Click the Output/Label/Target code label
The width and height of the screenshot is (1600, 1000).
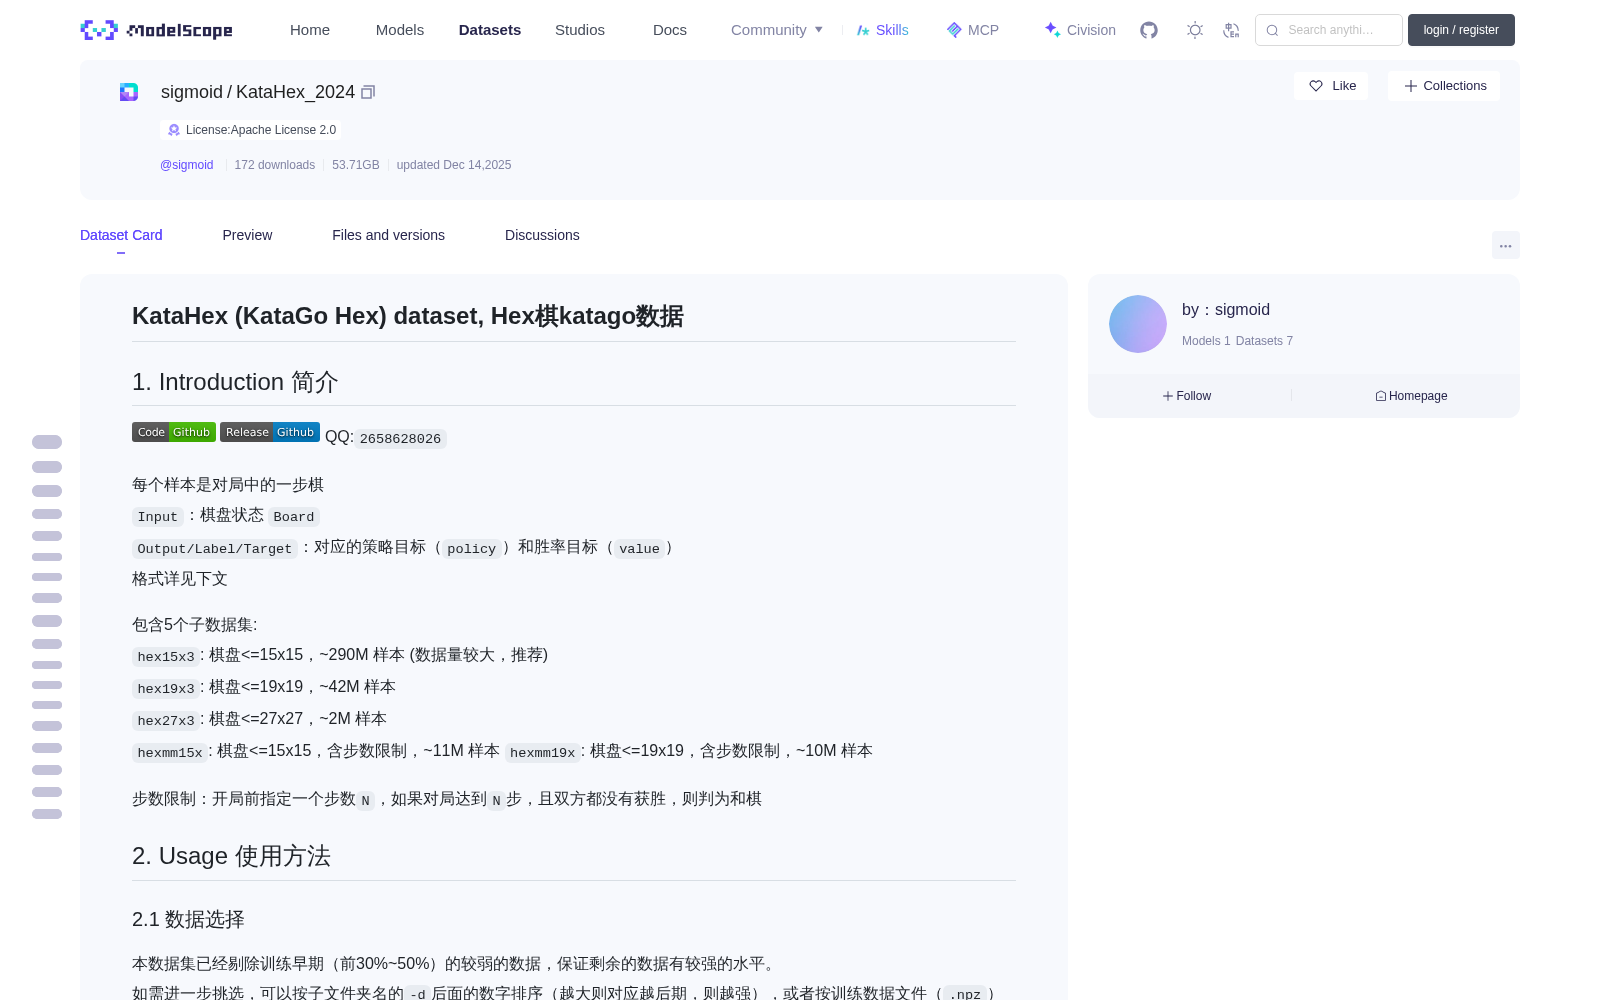pos(215,549)
